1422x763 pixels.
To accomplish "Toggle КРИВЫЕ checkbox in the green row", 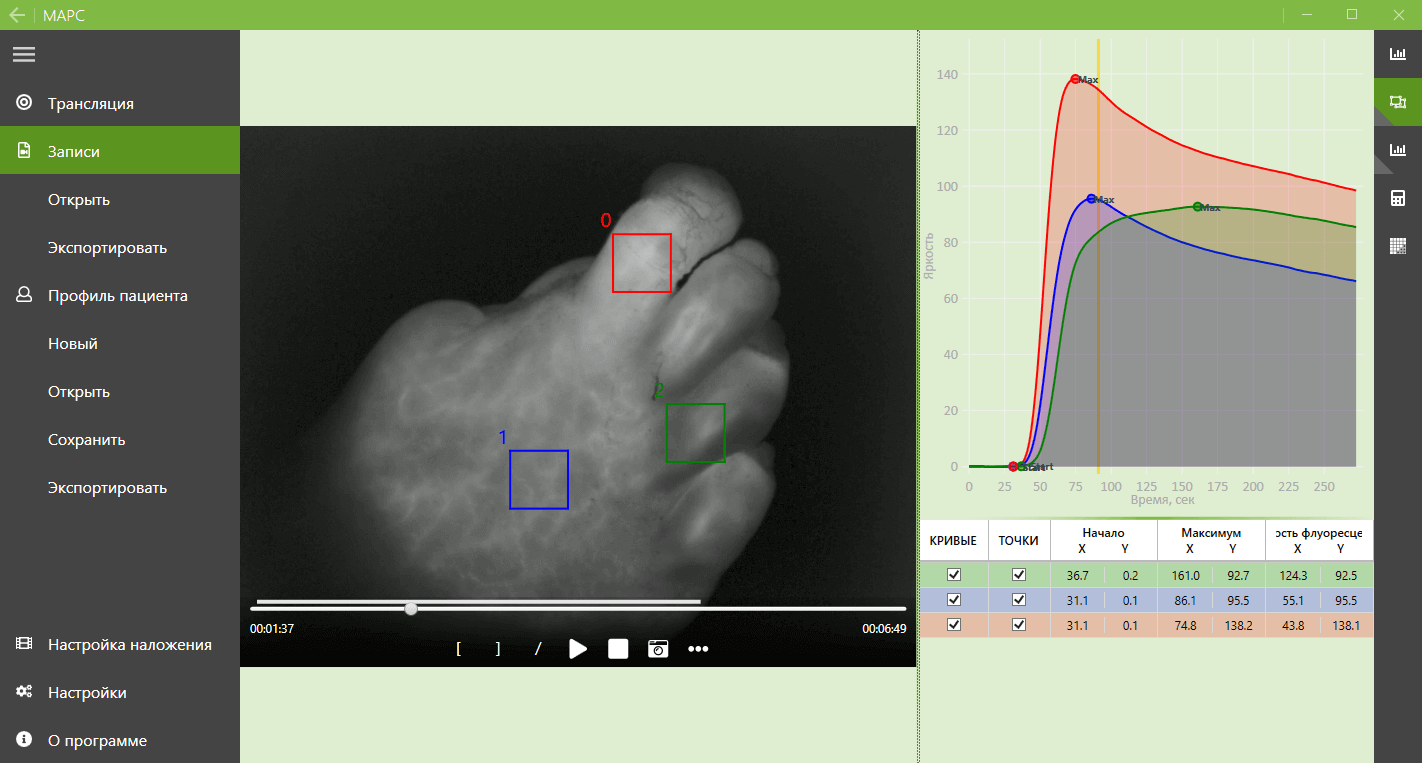I will [x=954, y=574].
